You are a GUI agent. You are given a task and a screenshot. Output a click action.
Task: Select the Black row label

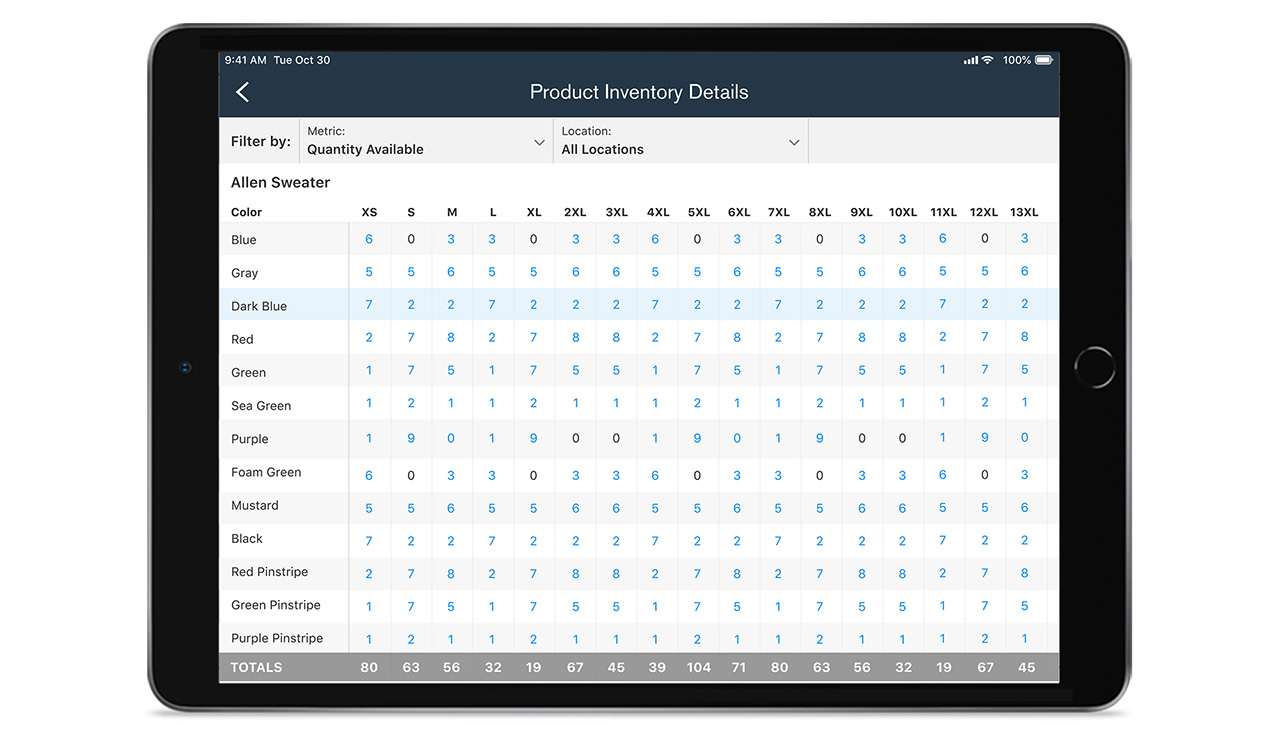(247, 538)
